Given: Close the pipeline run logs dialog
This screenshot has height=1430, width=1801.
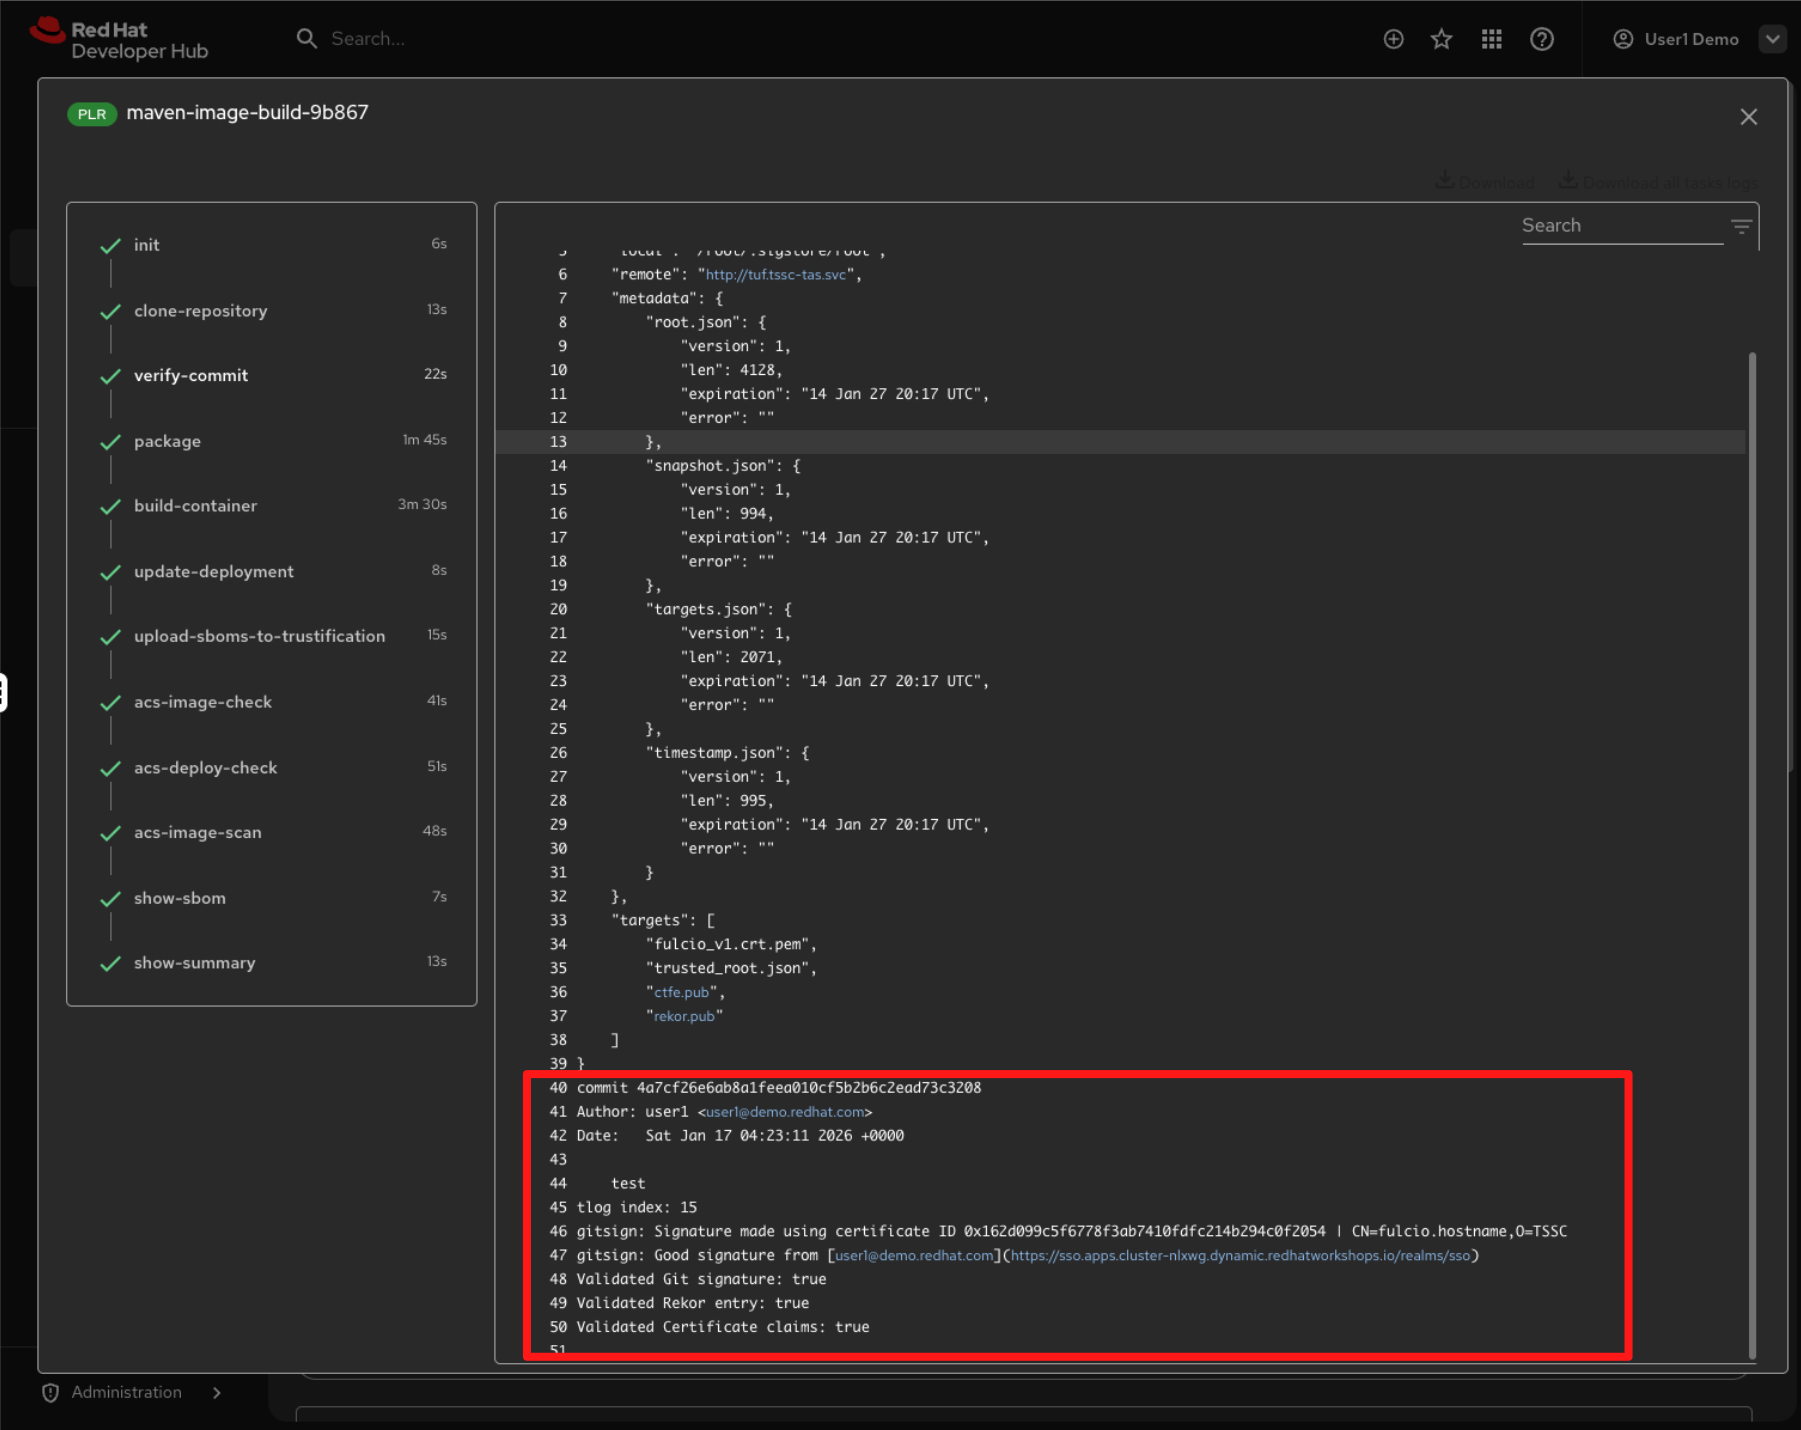Looking at the screenshot, I should tap(1748, 117).
